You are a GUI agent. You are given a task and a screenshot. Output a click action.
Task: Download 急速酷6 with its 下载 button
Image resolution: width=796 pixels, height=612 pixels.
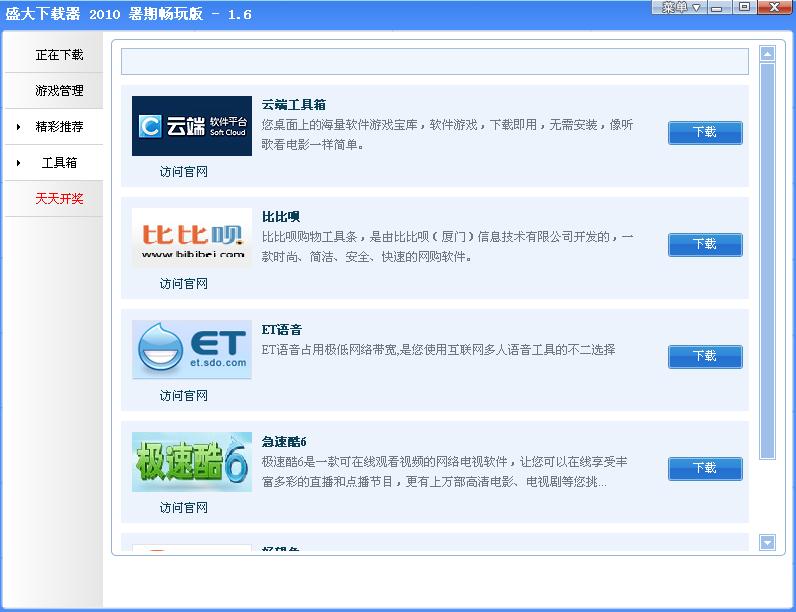(705, 468)
